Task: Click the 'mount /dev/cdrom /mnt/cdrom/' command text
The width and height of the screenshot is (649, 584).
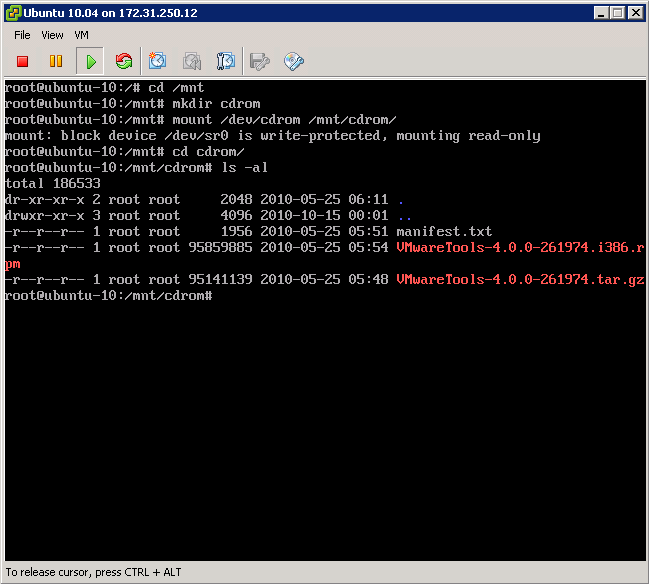Action: pos(284,120)
